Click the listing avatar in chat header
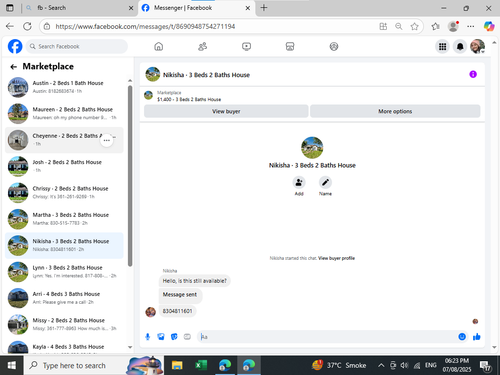This screenshot has width=500, height=375. tap(153, 74)
